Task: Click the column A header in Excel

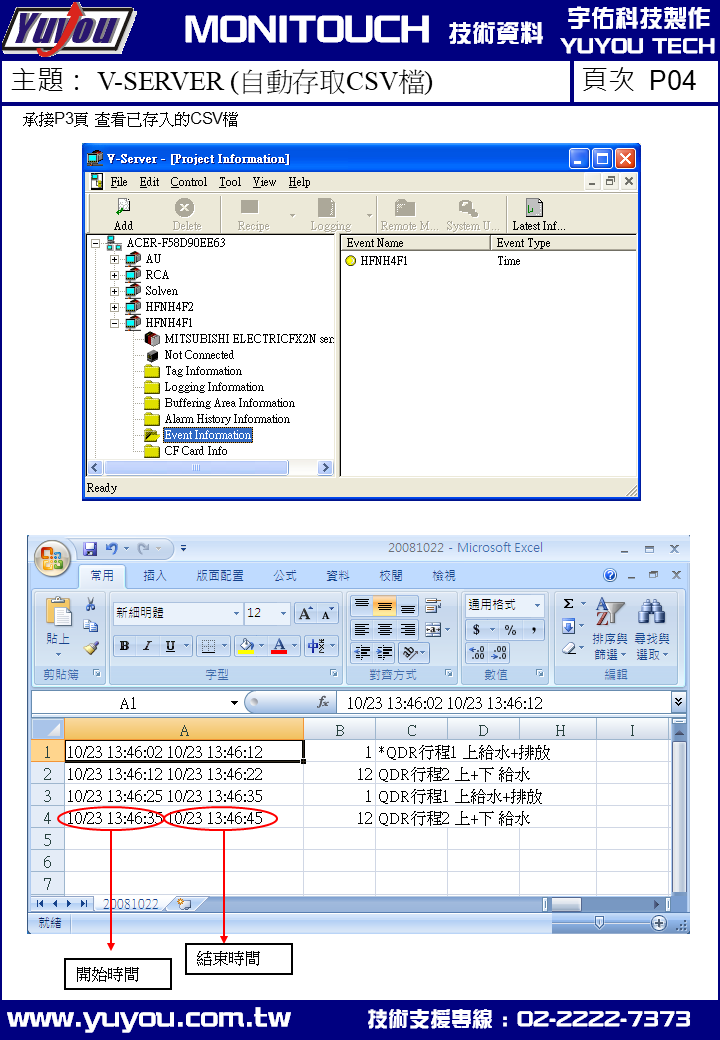Action: coord(184,731)
